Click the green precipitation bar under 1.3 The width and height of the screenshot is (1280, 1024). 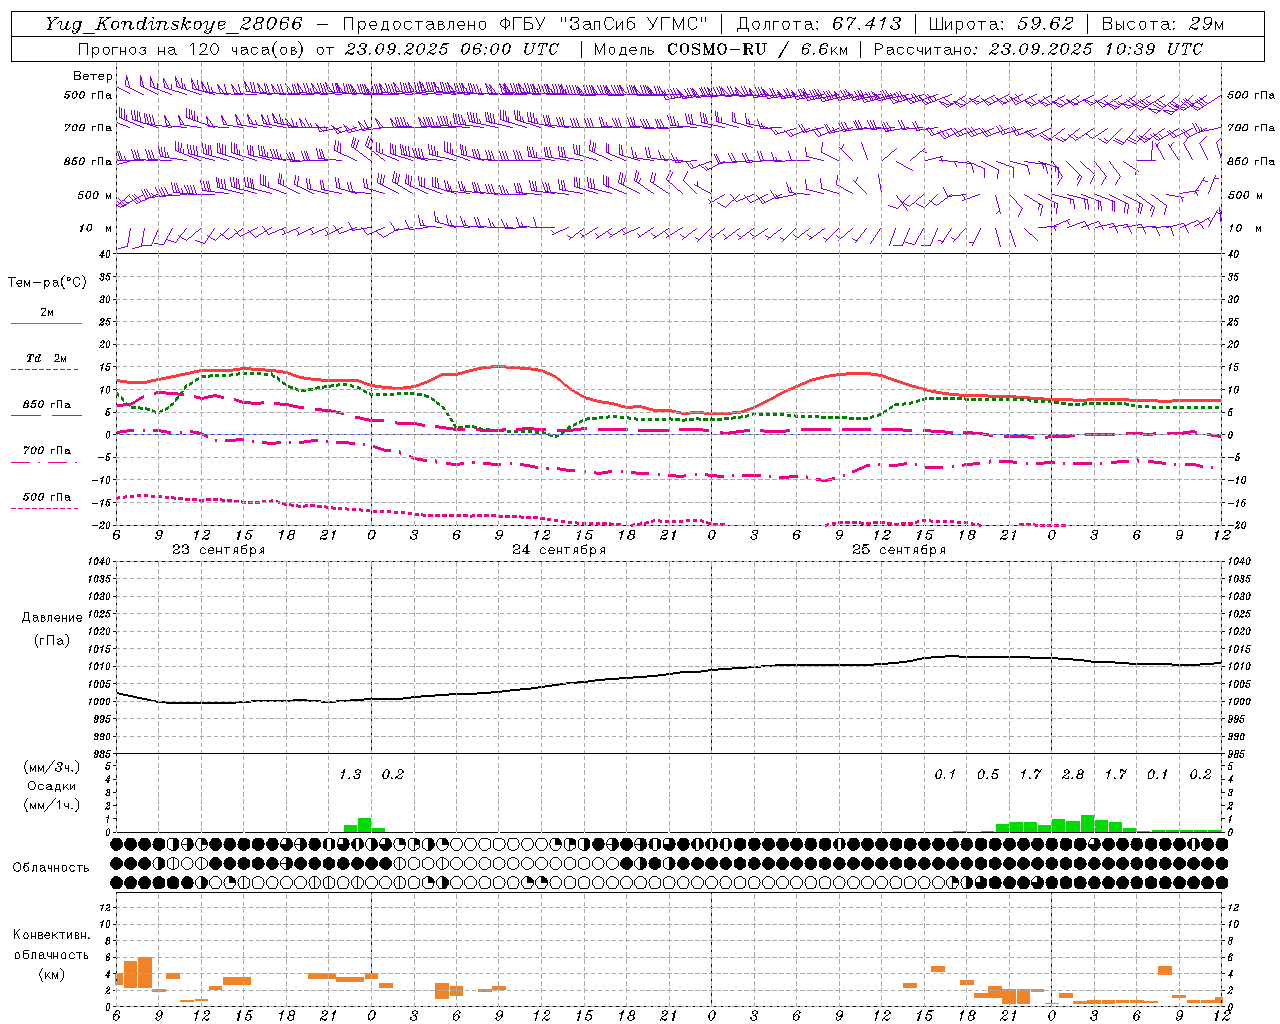364,825
